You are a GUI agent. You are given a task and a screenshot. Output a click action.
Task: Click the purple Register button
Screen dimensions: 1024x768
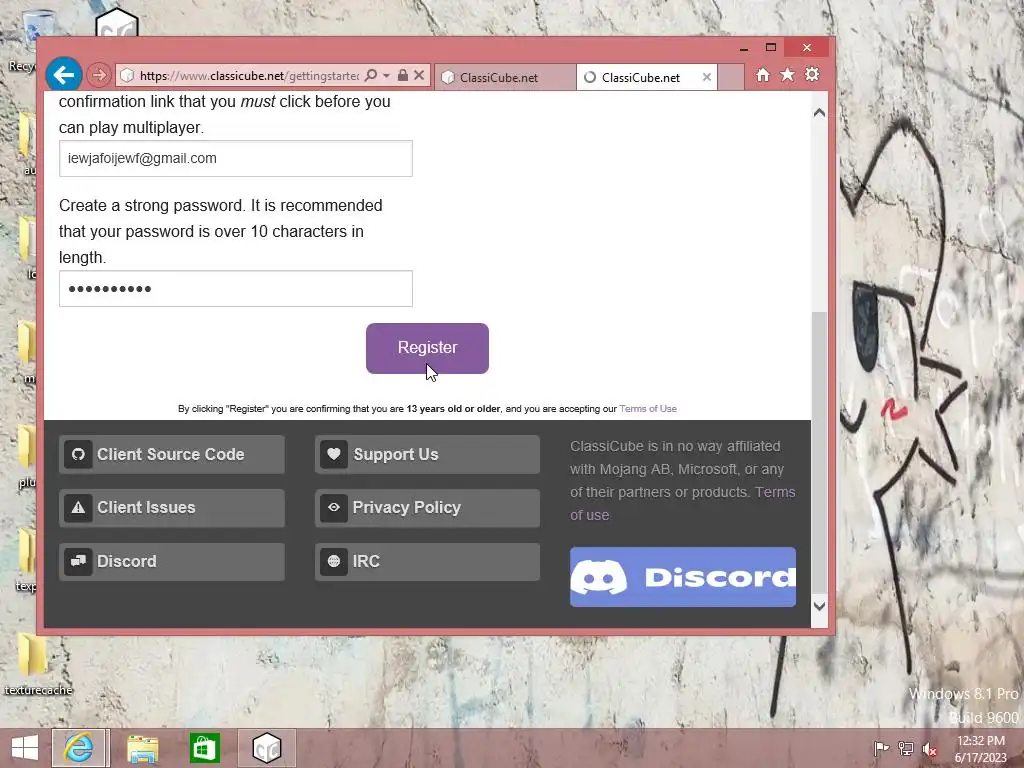(x=427, y=348)
